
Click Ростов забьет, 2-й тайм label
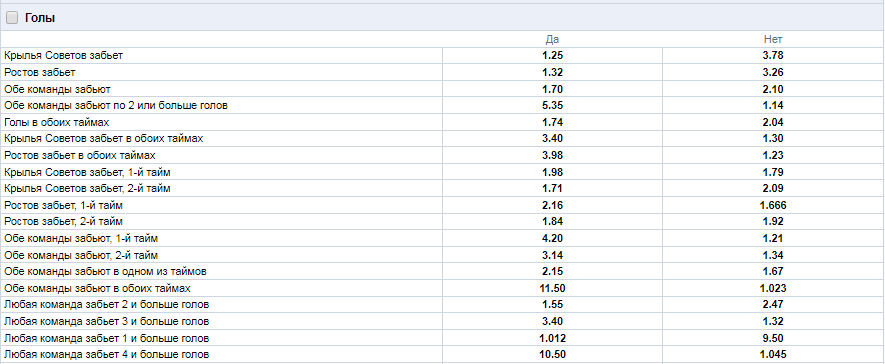click(63, 222)
